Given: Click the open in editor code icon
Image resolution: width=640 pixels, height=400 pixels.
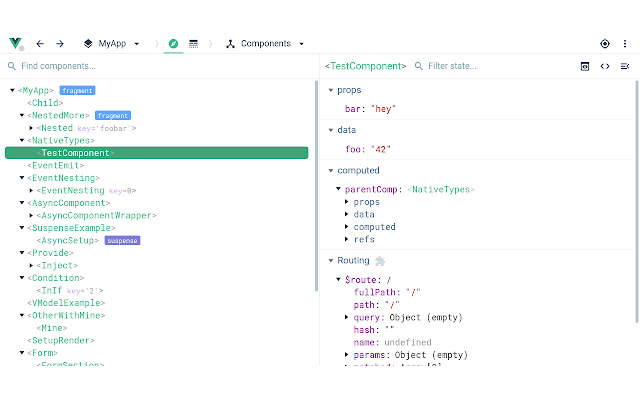Looking at the screenshot, I should pos(605,66).
